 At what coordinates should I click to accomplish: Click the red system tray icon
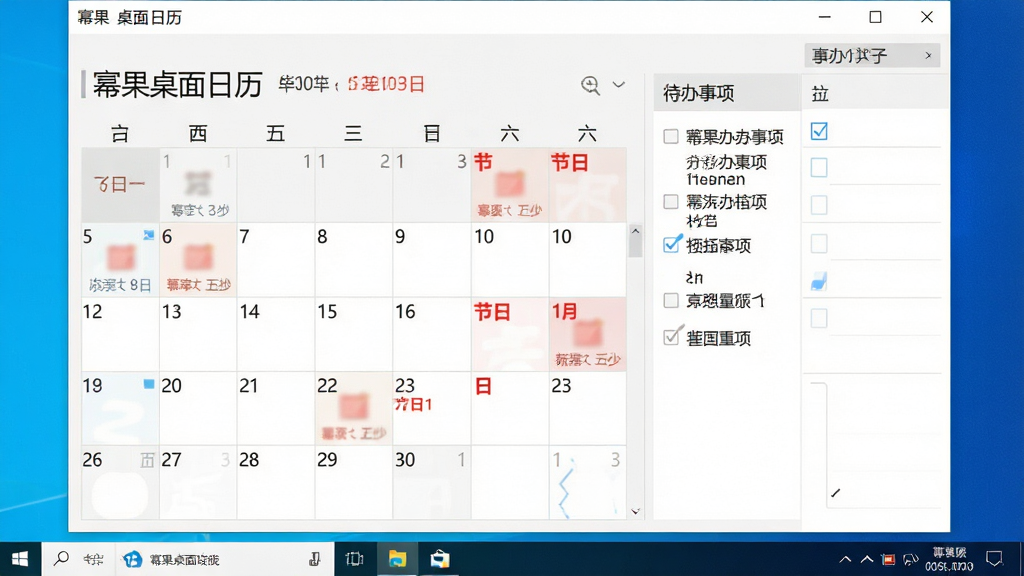[x=888, y=560]
